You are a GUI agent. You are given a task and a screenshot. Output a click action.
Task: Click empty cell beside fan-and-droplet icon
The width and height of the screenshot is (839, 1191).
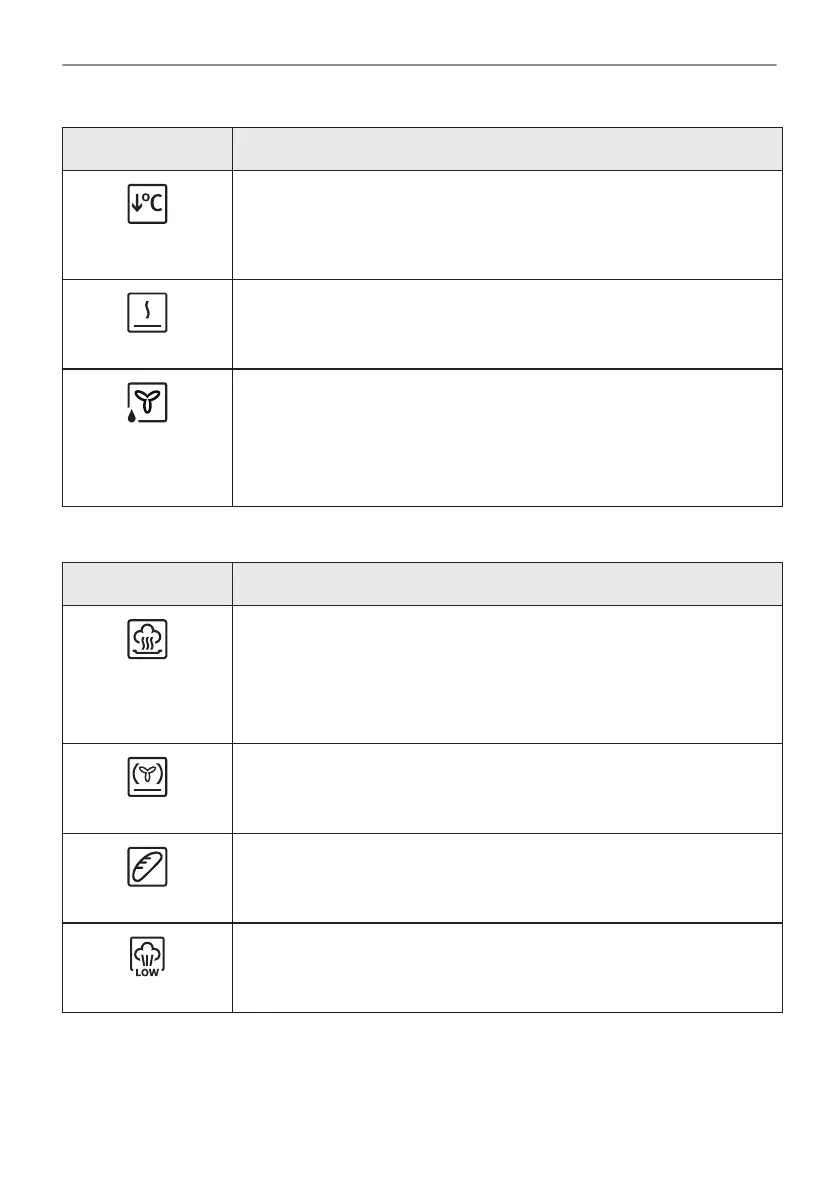[506, 437]
